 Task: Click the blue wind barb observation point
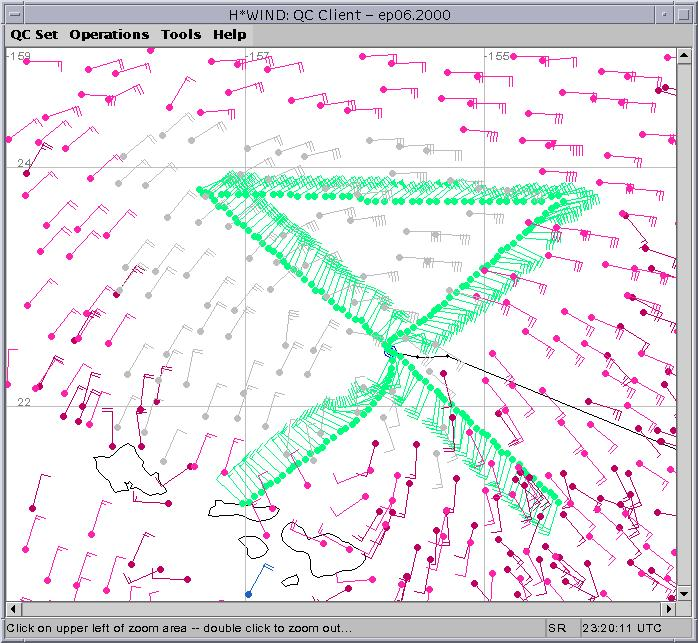(248, 594)
